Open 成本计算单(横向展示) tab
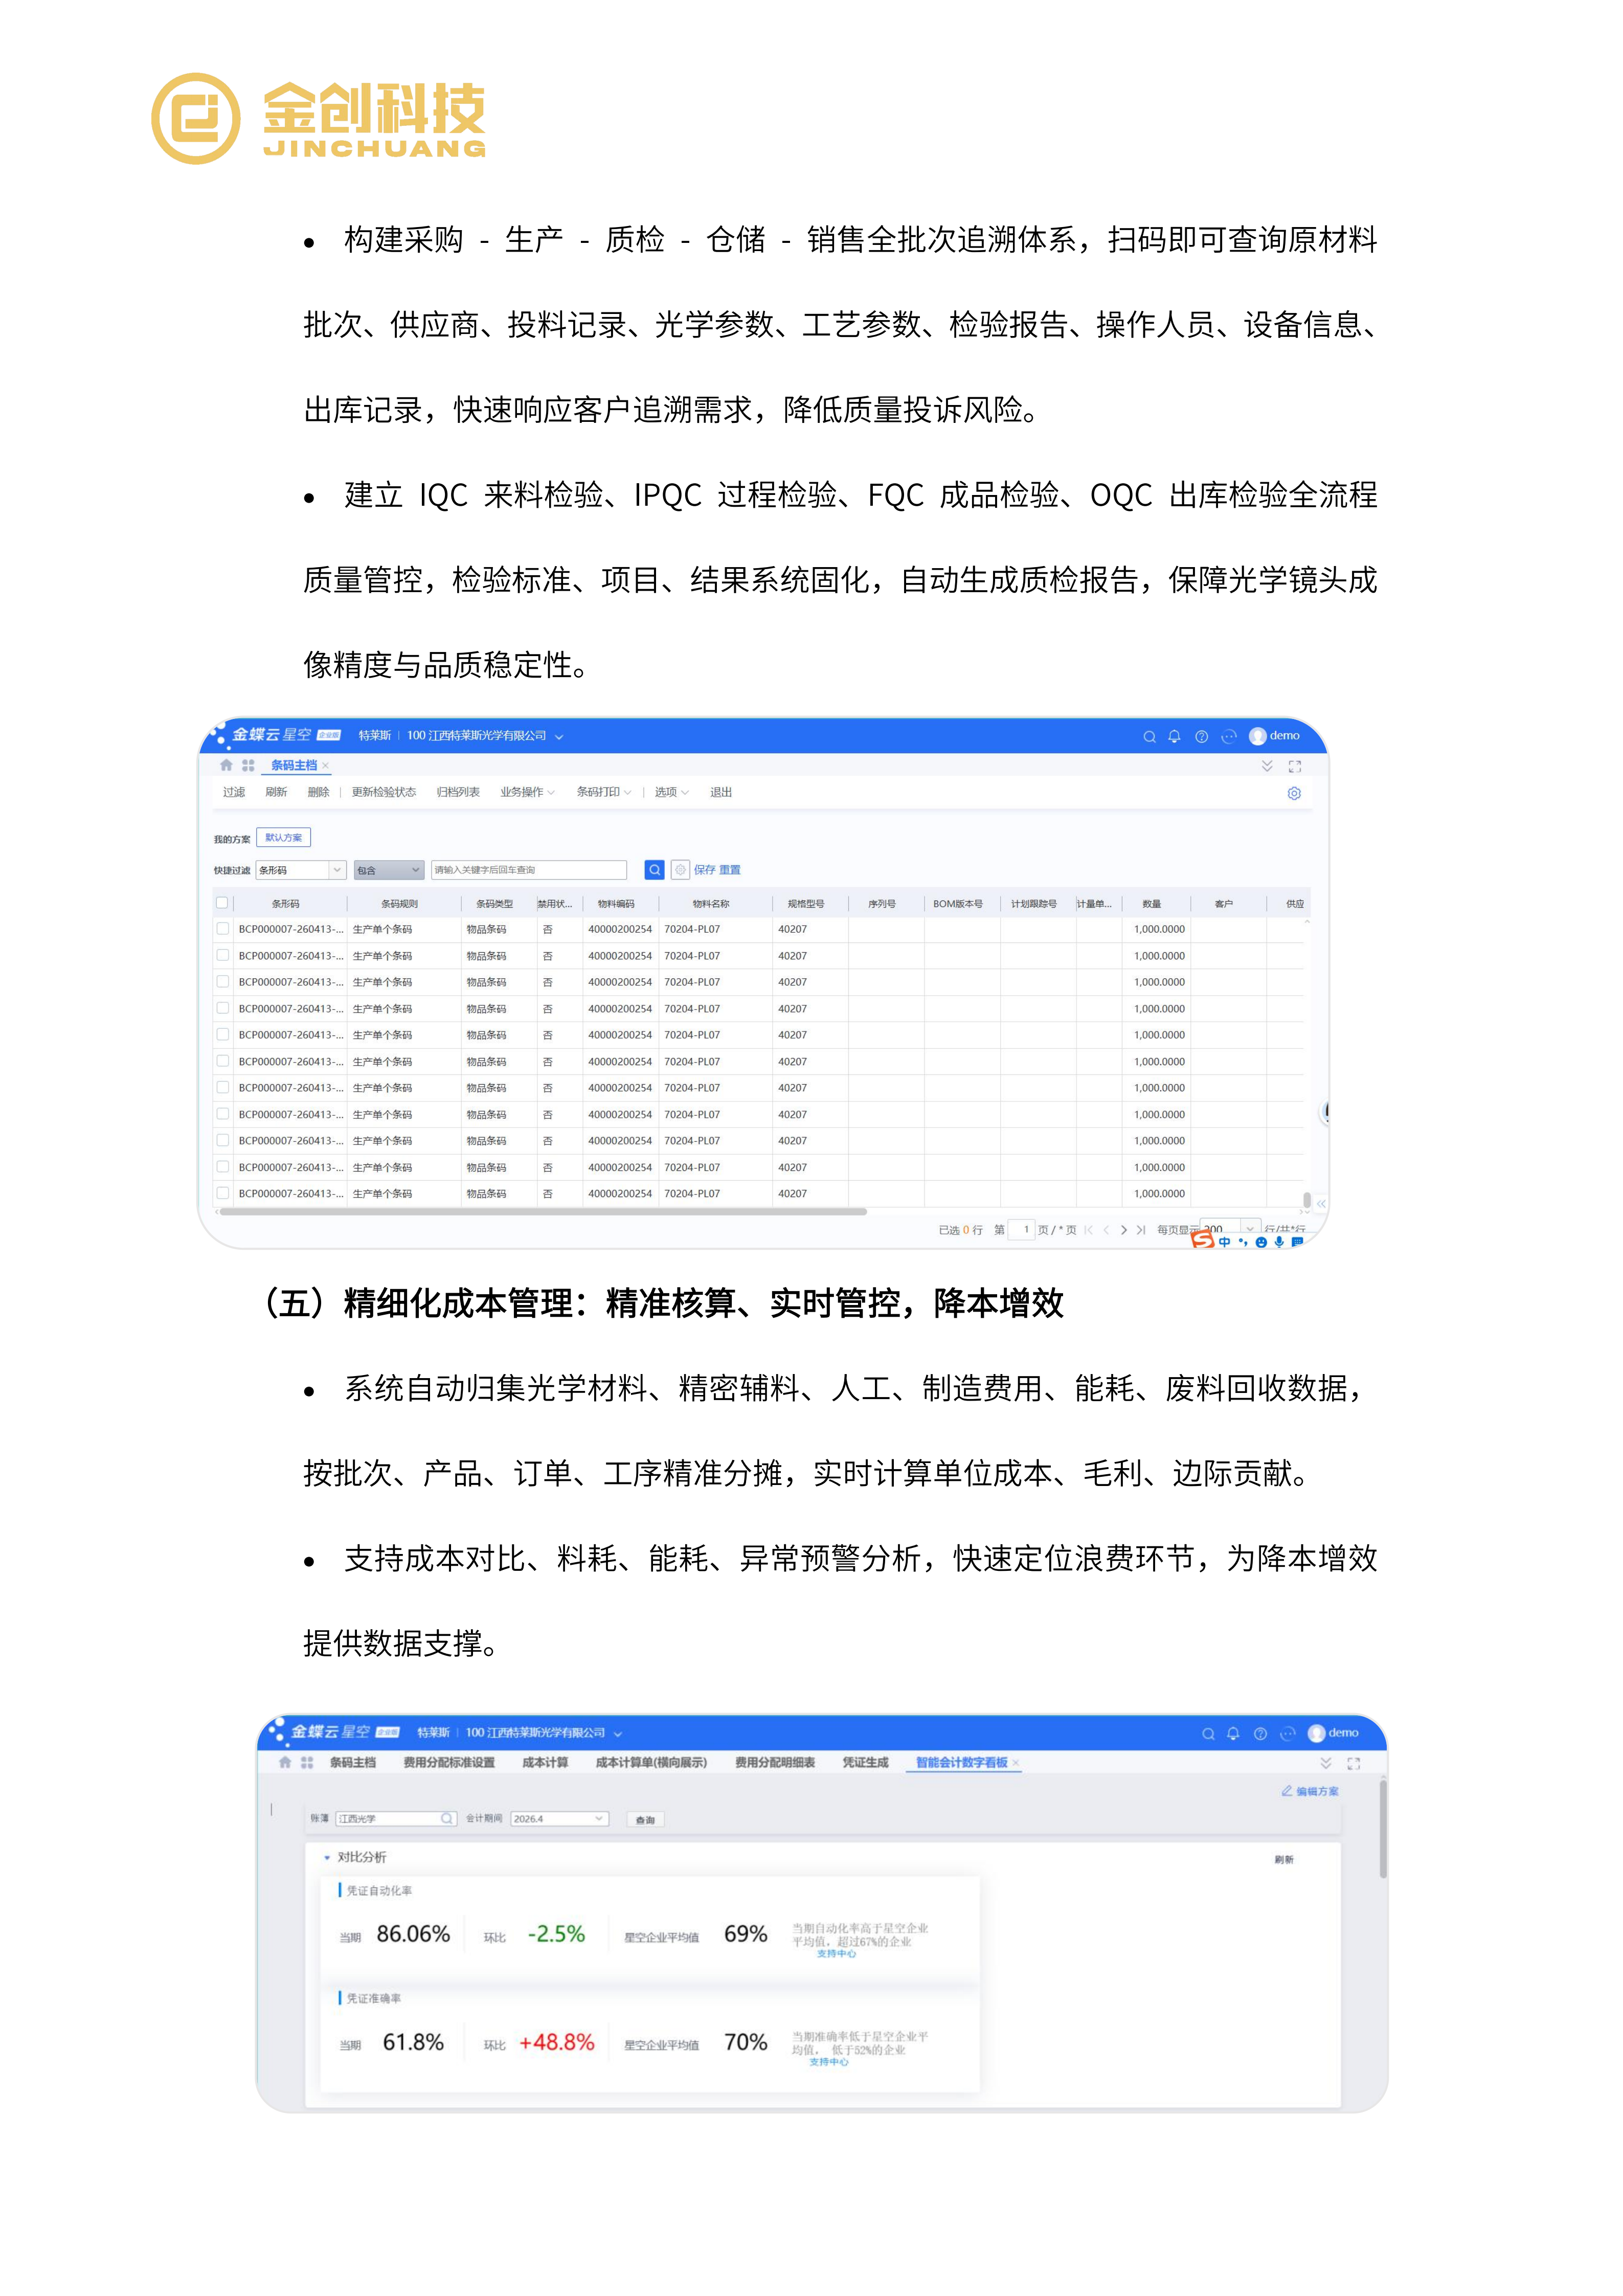The height and width of the screenshot is (2296, 1623). pos(651,1762)
